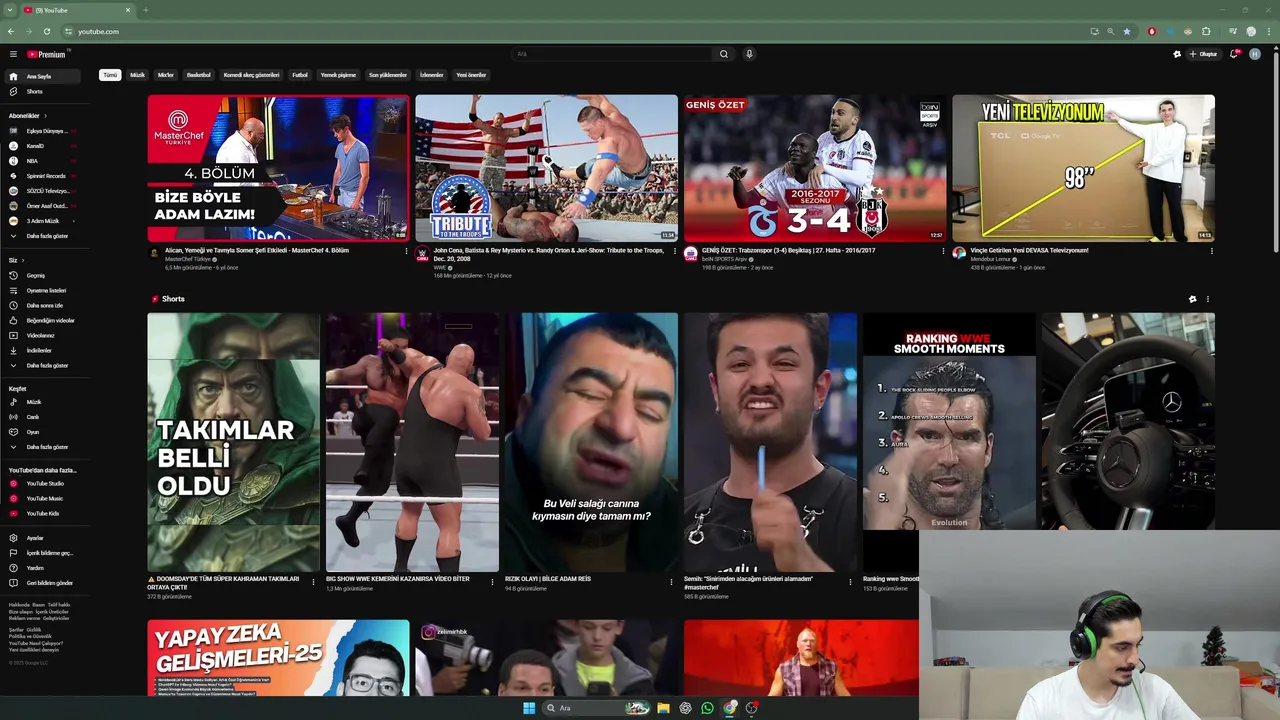Open the notifications bell
Screen dimensions: 1280x720
click(x=1234, y=54)
